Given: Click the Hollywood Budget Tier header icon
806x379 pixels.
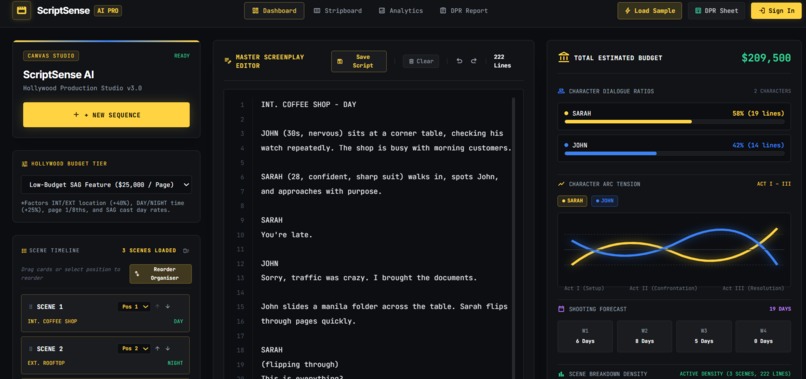Looking at the screenshot, I should 24,164.
